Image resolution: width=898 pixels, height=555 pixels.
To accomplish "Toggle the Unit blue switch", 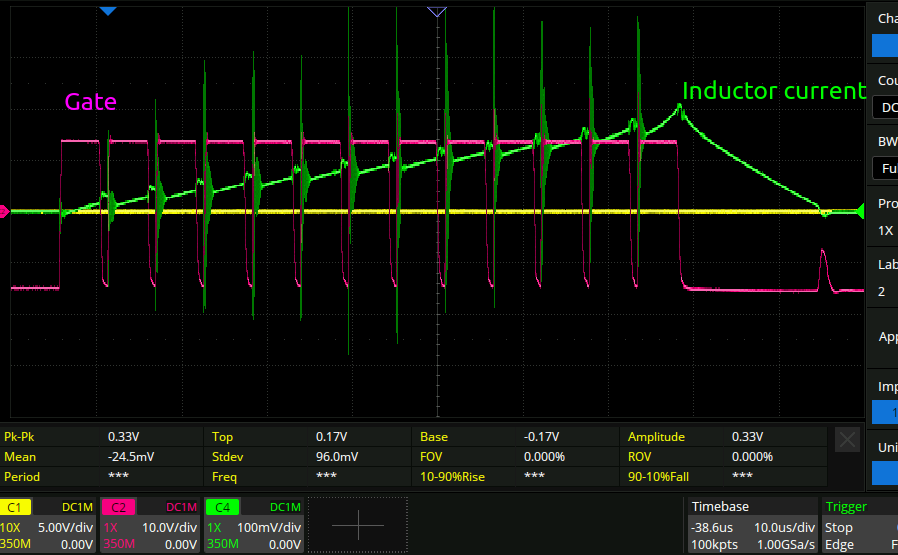I will coord(884,472).
